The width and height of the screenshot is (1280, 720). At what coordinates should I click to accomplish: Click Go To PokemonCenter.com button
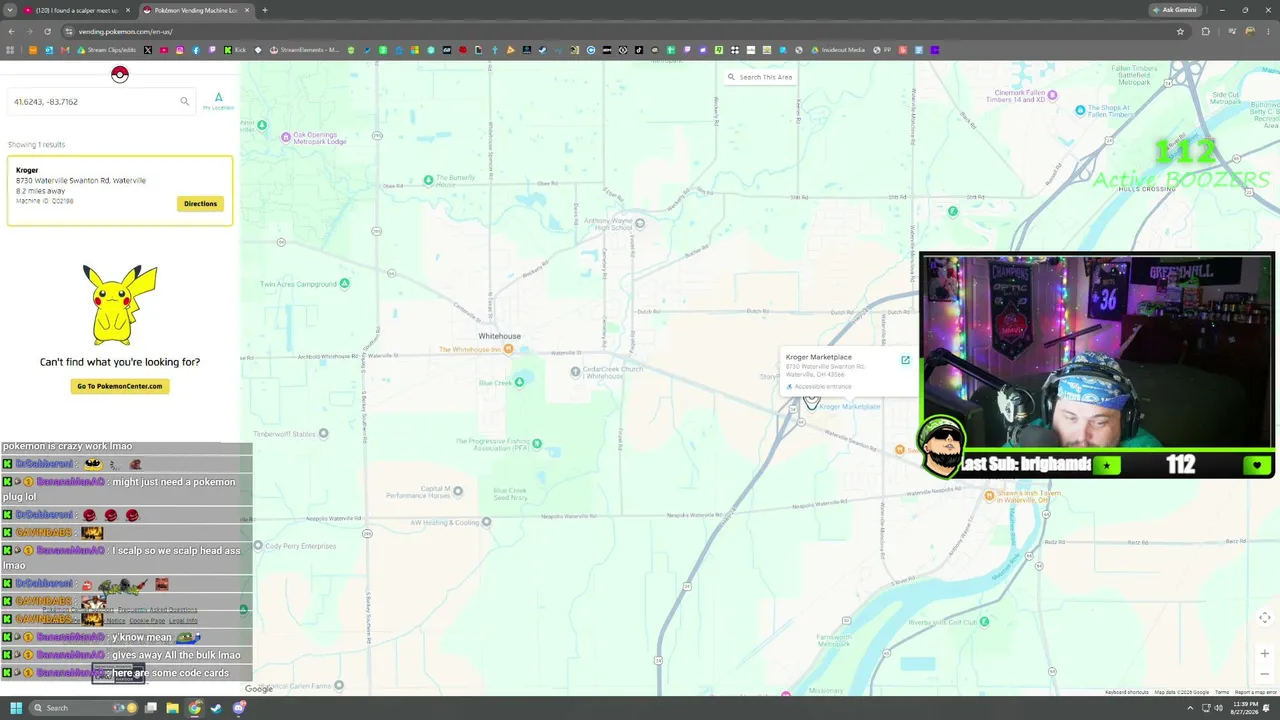point(120,386)
